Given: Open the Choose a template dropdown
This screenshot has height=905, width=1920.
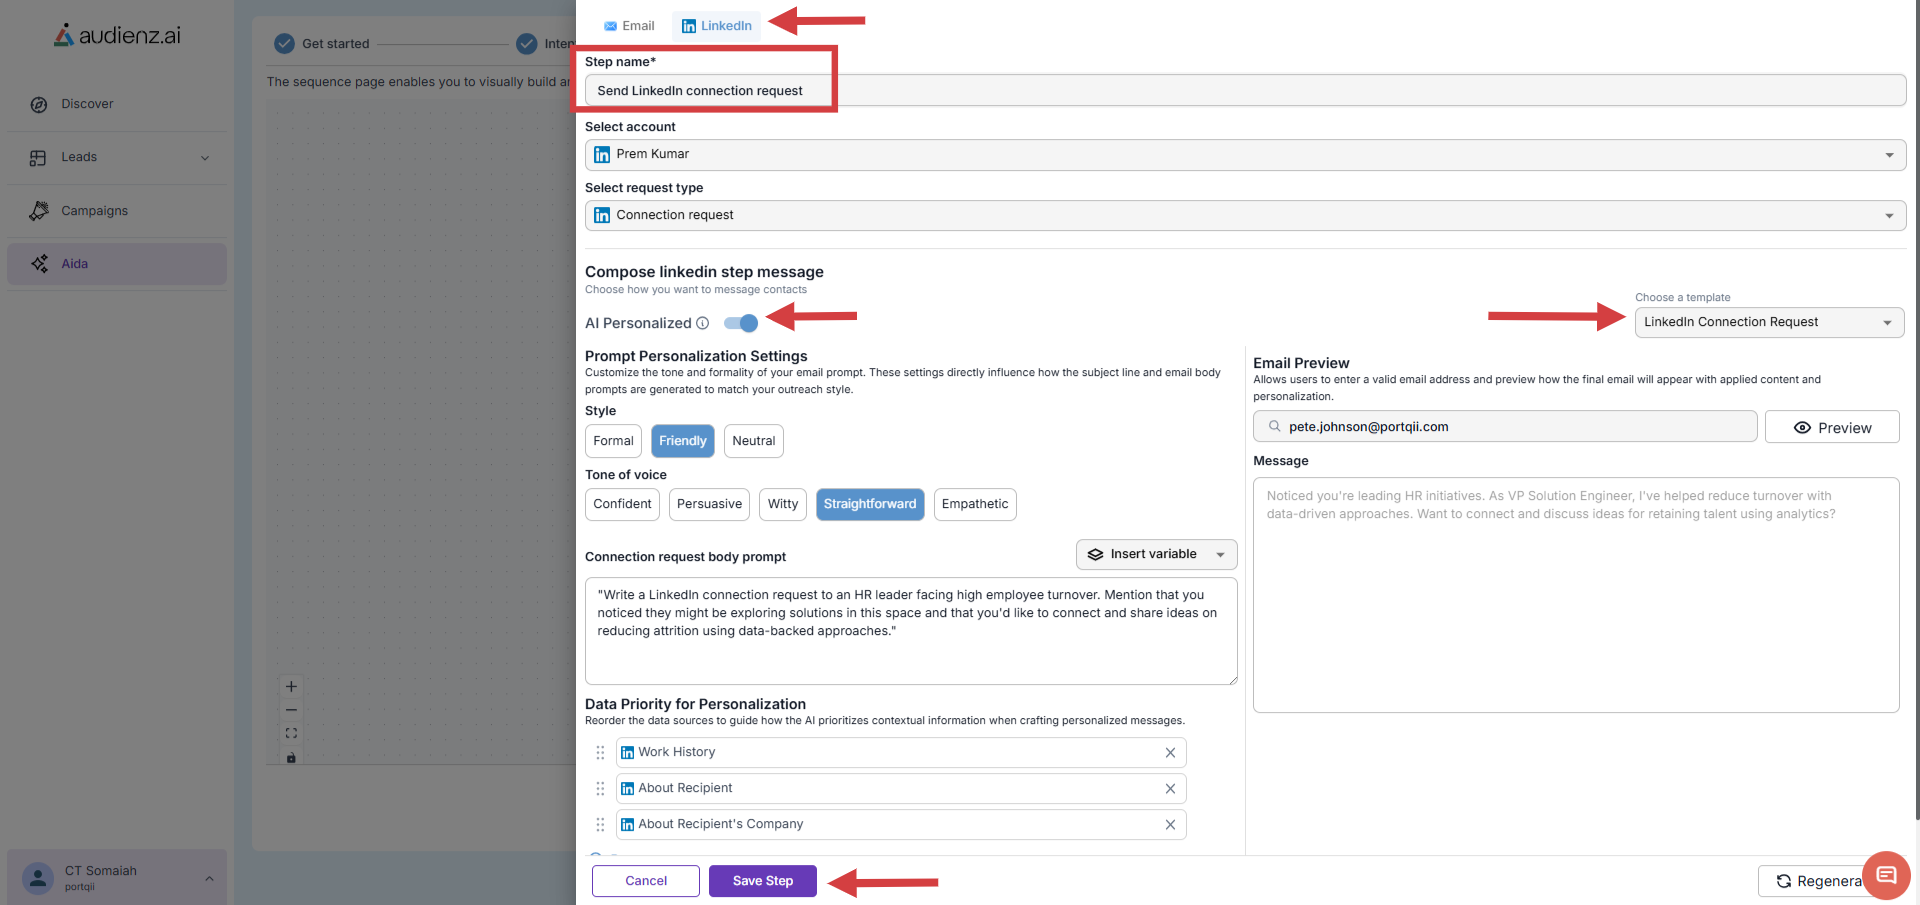Looking at the screenshot, I should pyautogui.click(x=1769, y=323).
